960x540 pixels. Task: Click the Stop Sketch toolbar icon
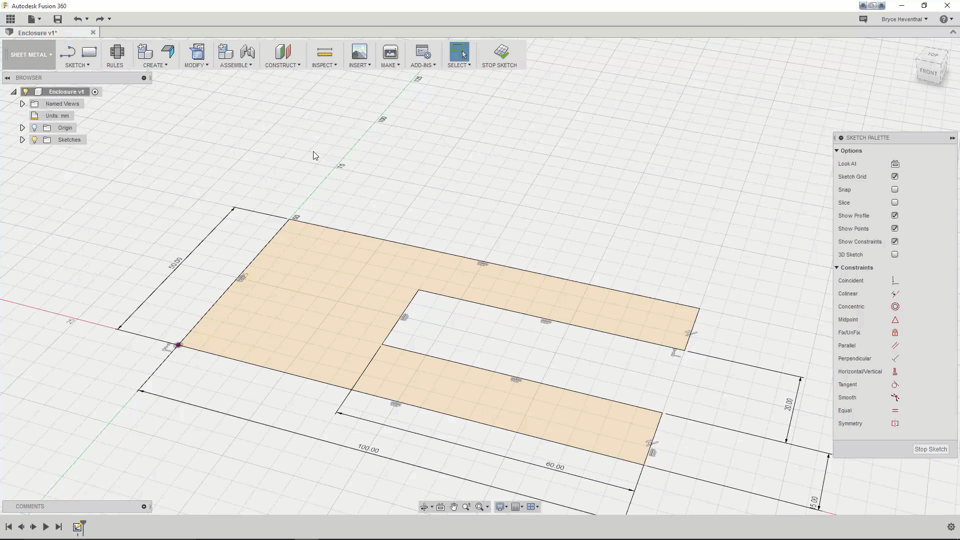click(x=500, y=52)
